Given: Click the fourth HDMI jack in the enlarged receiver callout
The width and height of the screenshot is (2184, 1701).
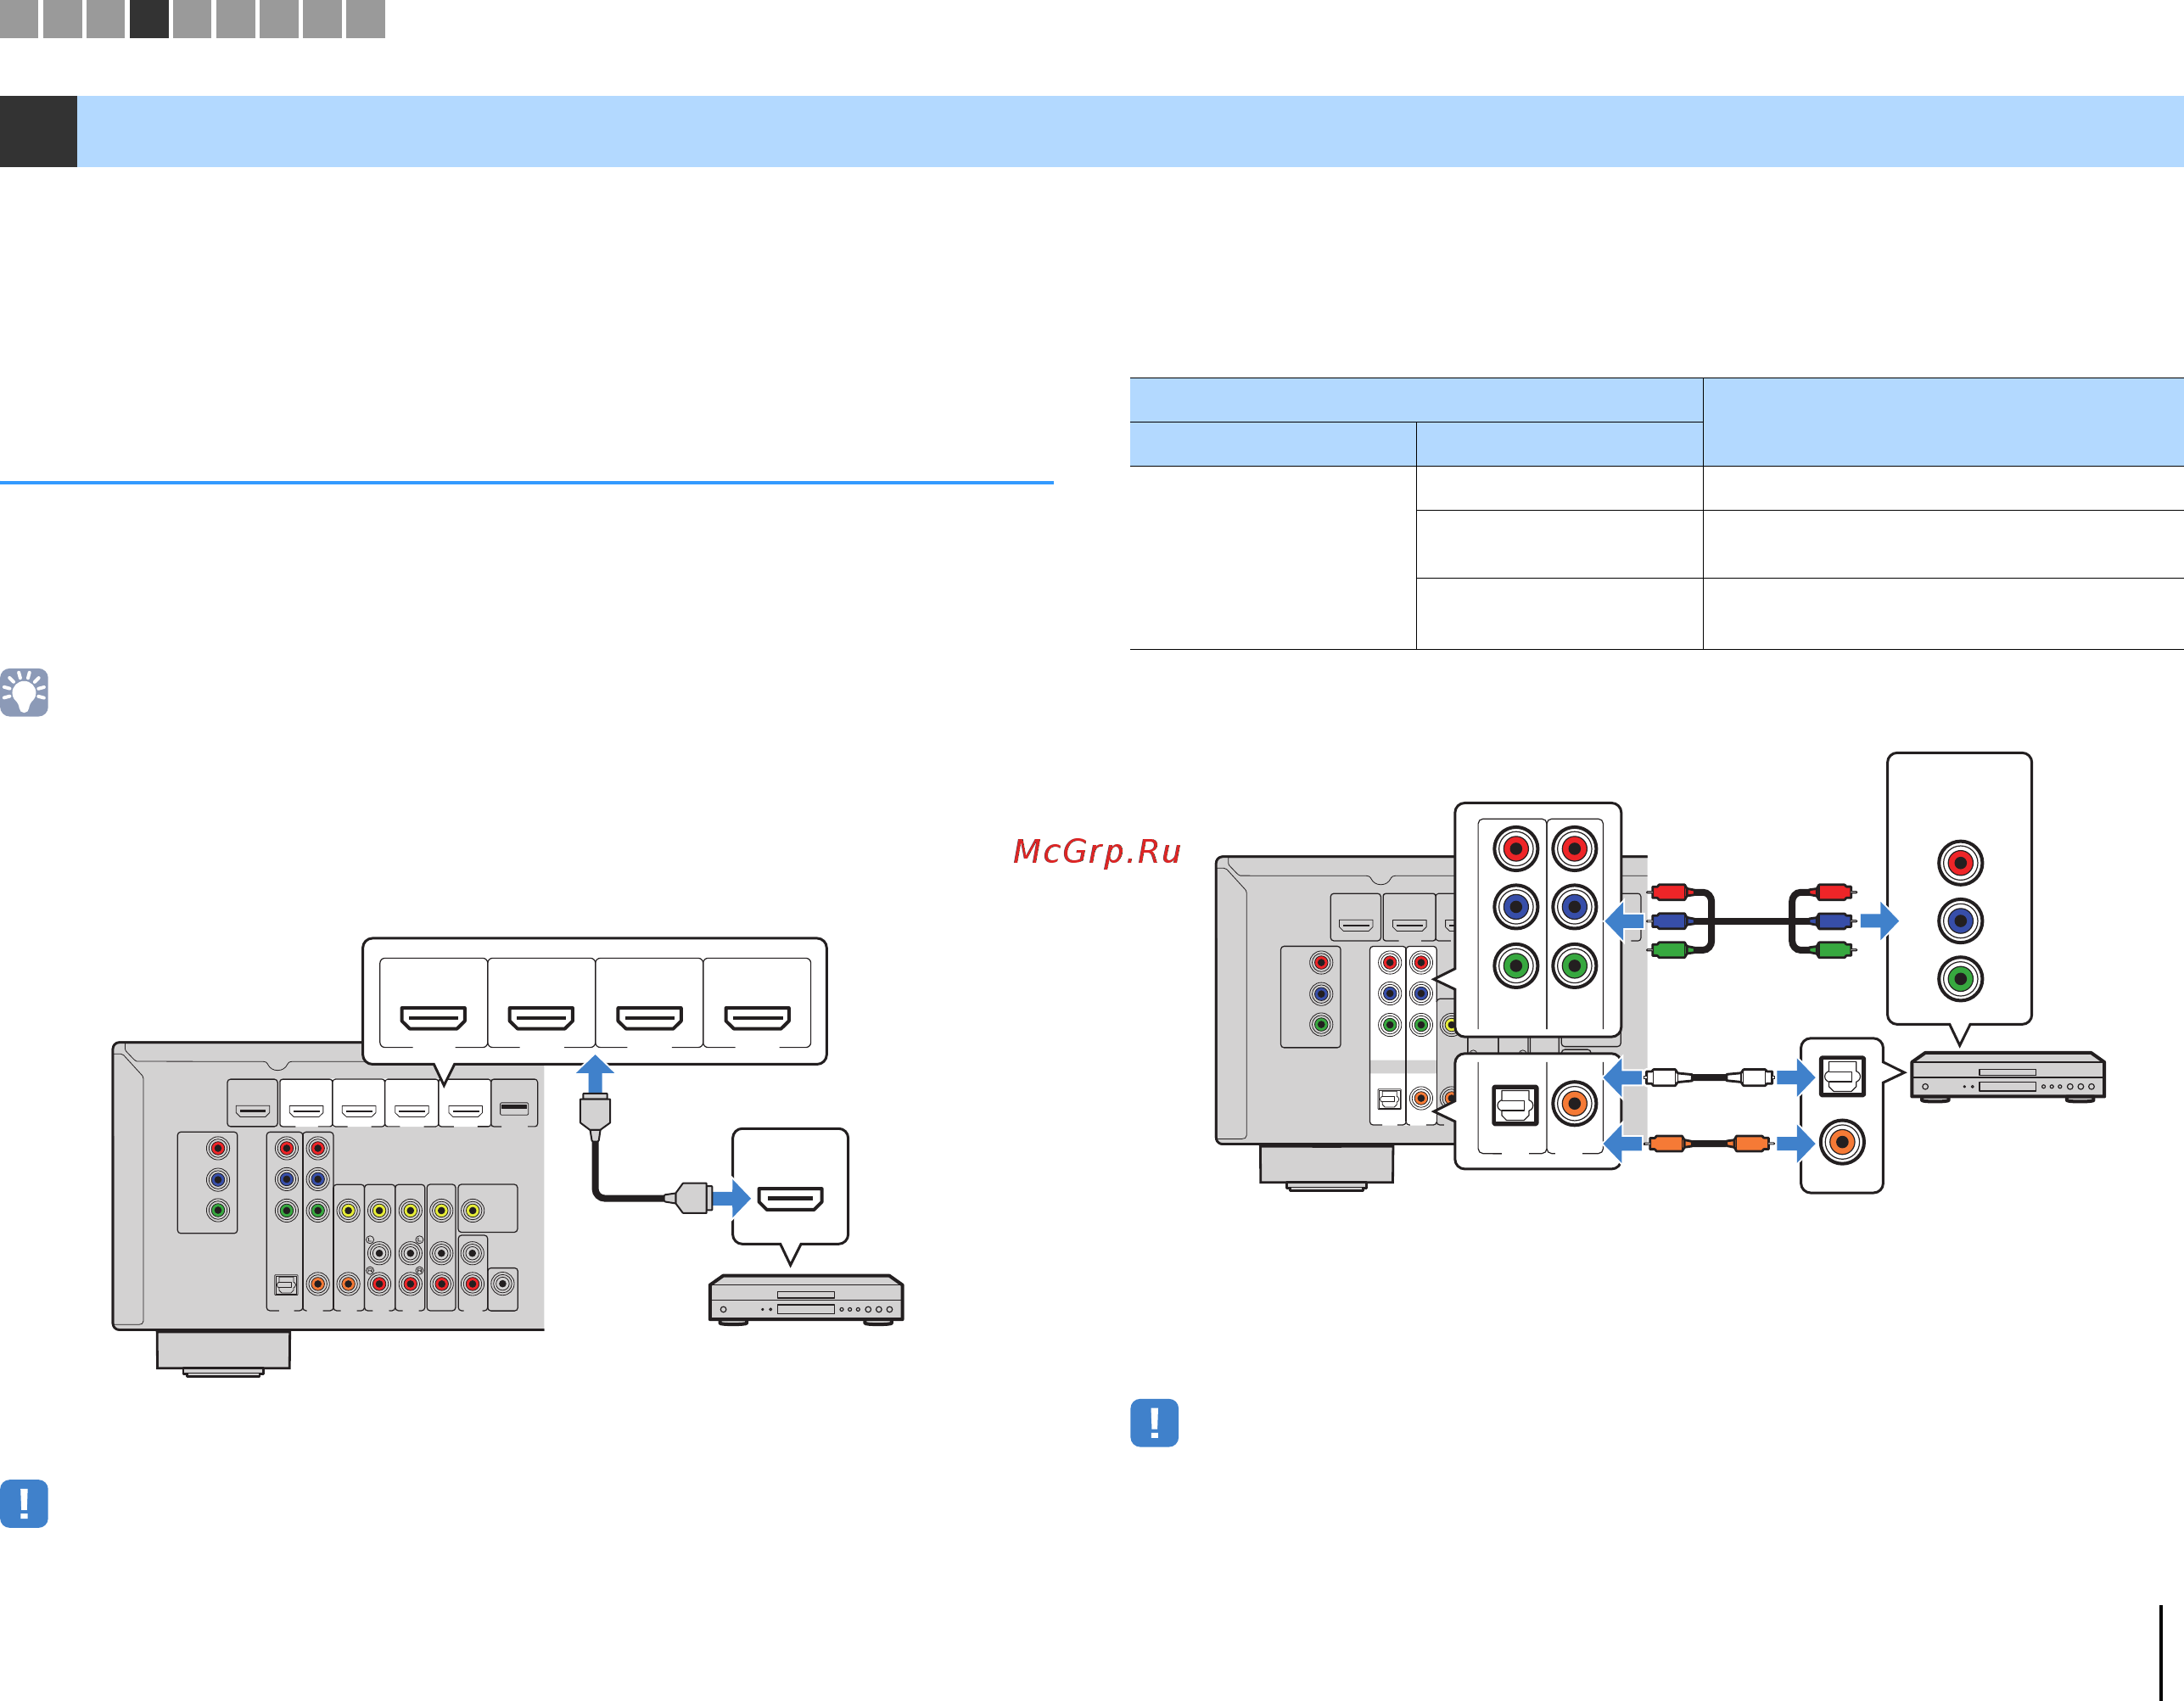Looking at the screenshot, I should tap(757, 1018).
